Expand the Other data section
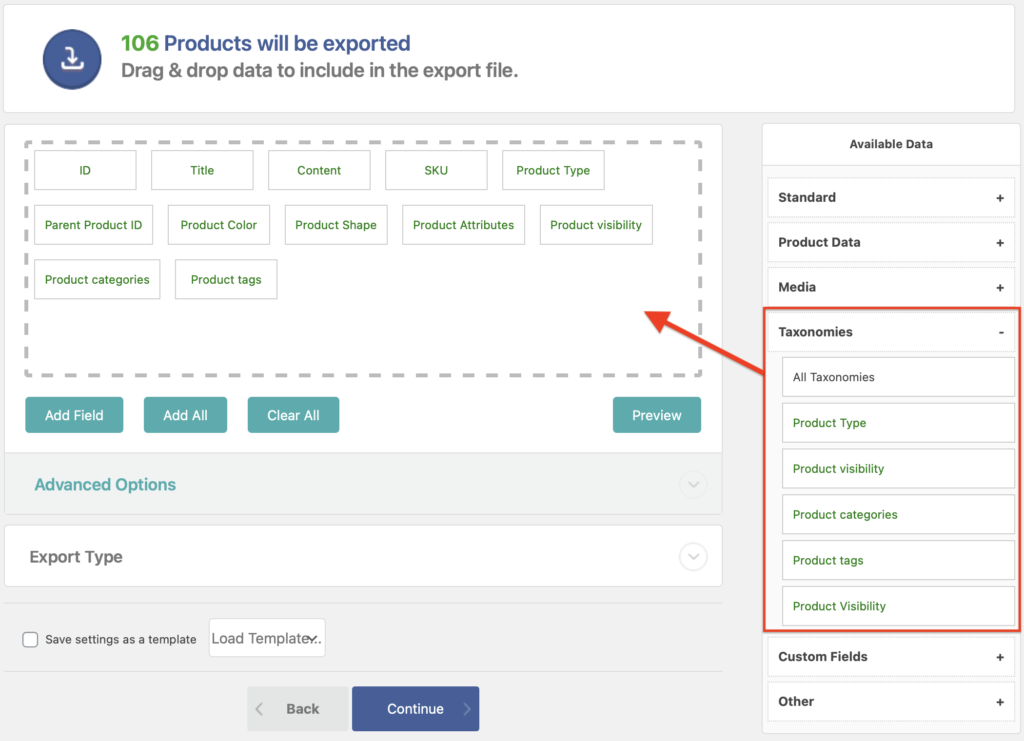 999,702
